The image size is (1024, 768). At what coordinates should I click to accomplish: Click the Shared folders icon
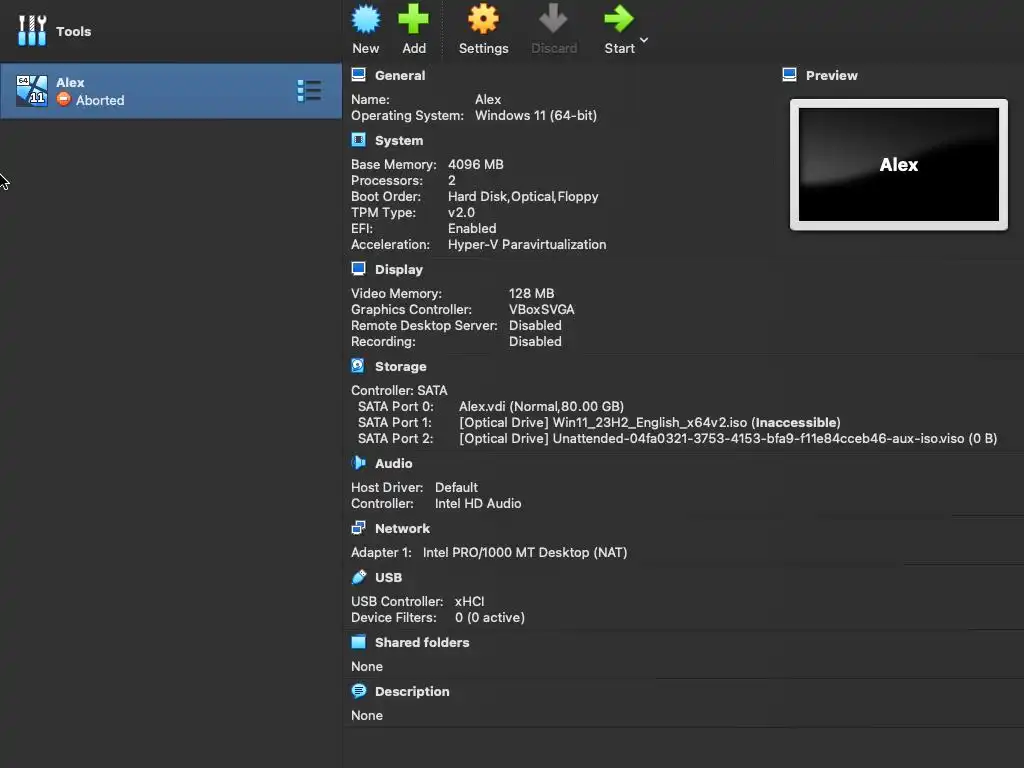point(359,641)
